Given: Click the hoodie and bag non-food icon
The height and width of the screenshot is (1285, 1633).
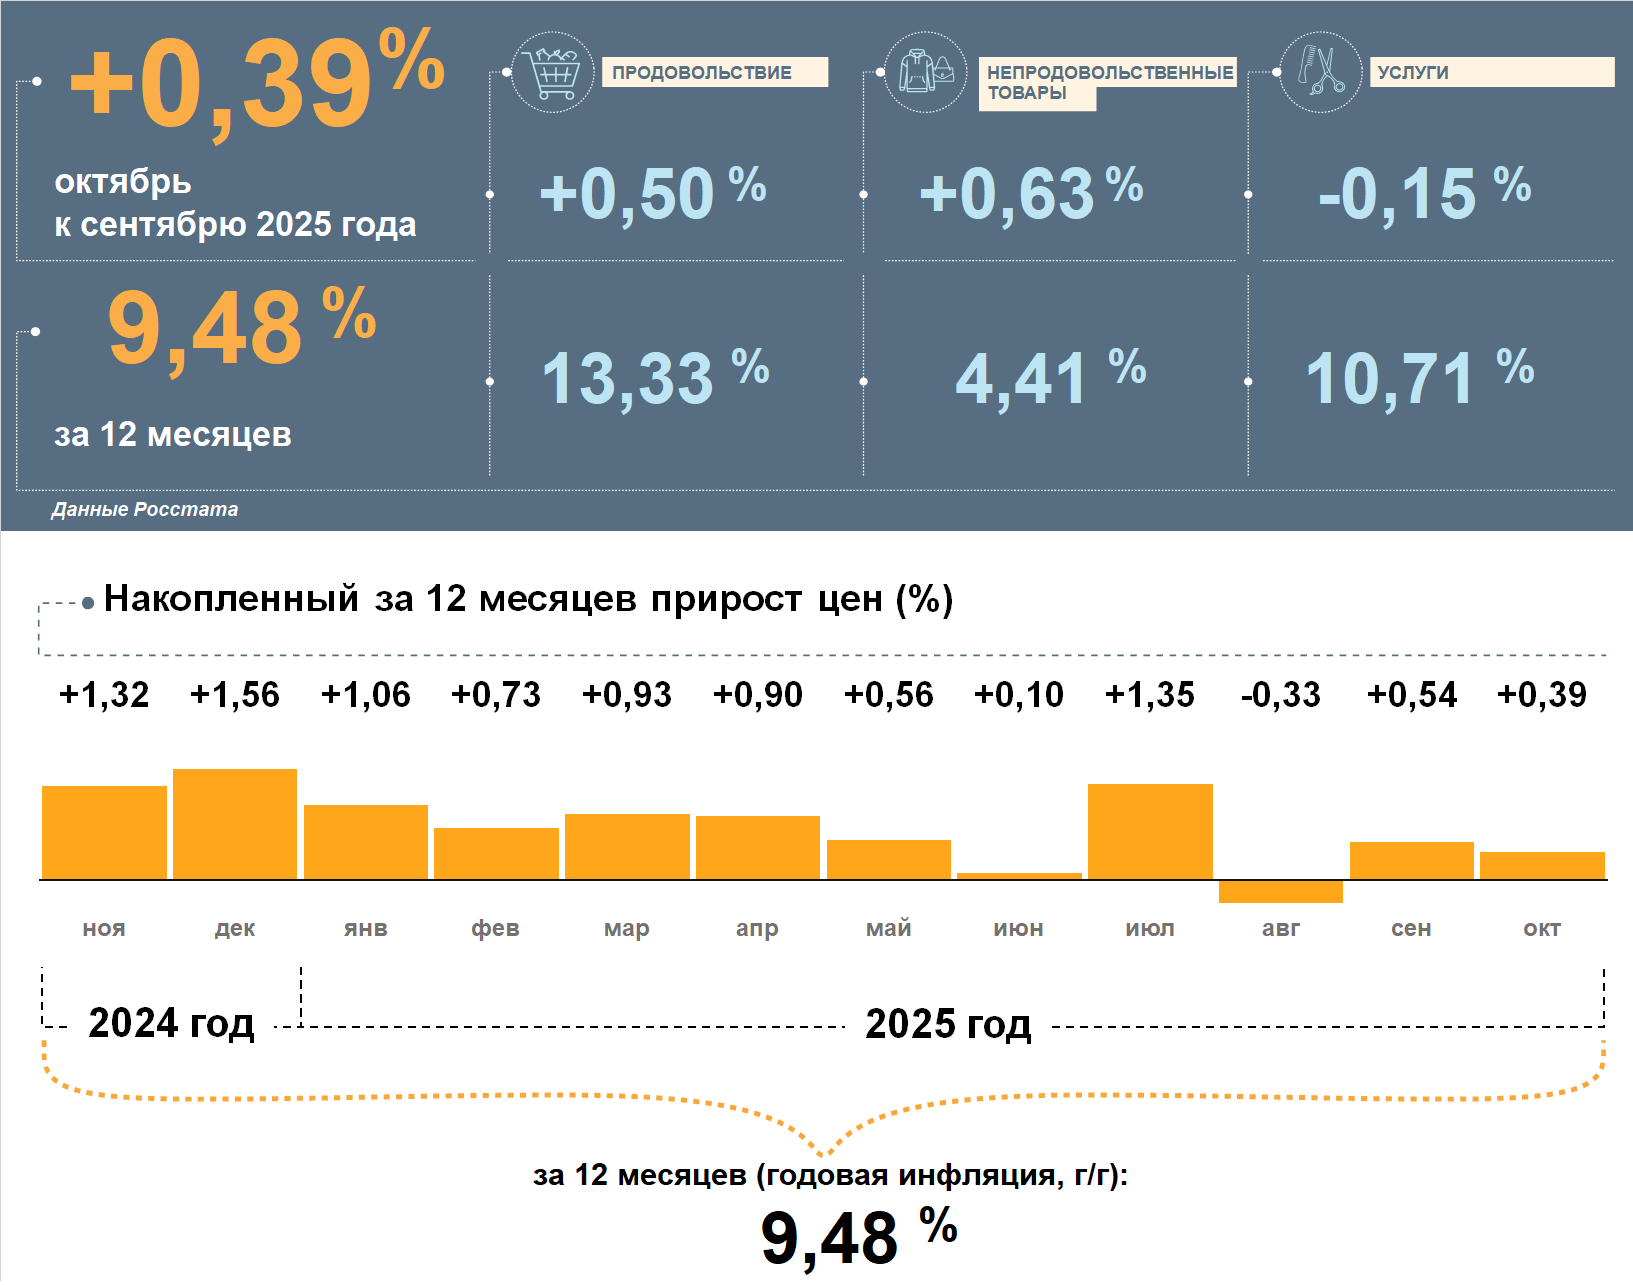Looking at the screenshot, I should [926, 72].
